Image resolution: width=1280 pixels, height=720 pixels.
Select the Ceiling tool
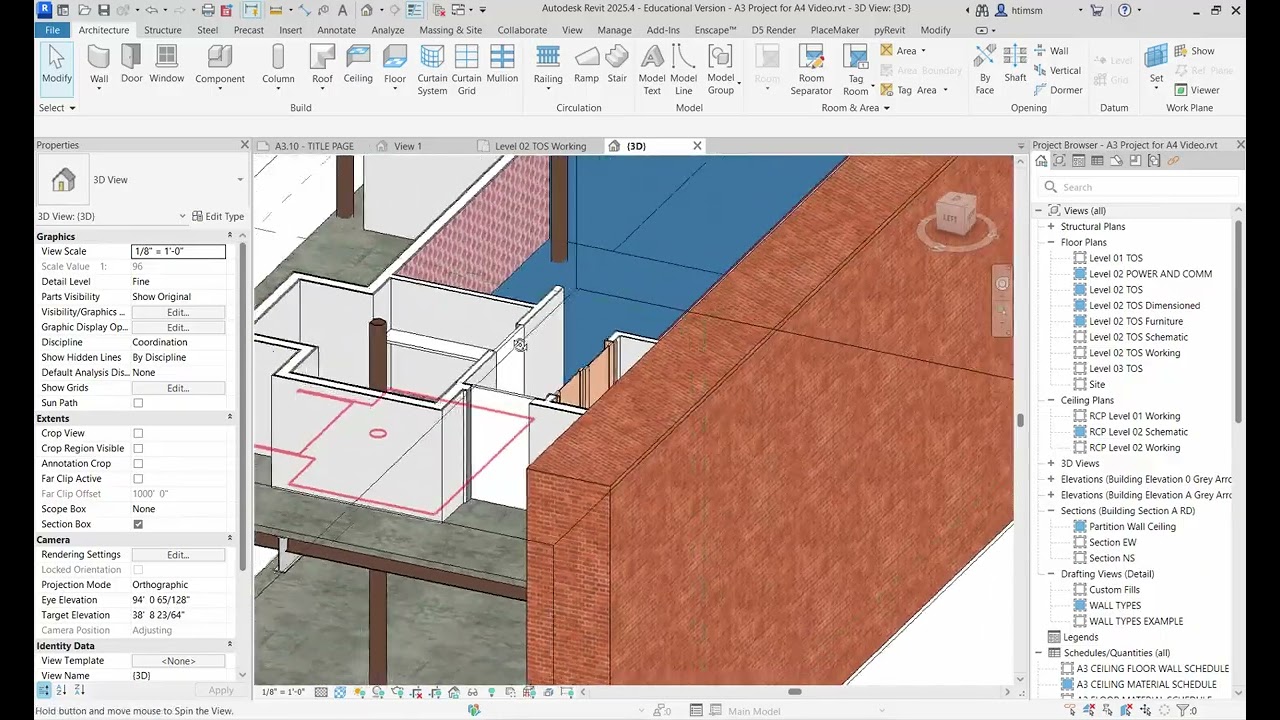[358, 65]
